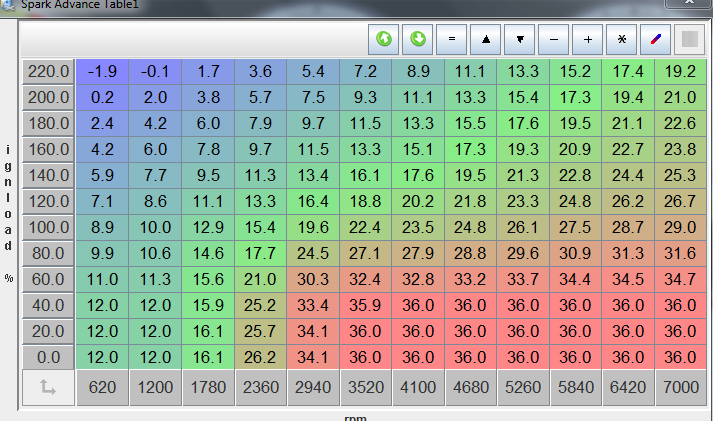Select cell 26.2 at 0.0 load, 2360 rpm

click(260, 357)
